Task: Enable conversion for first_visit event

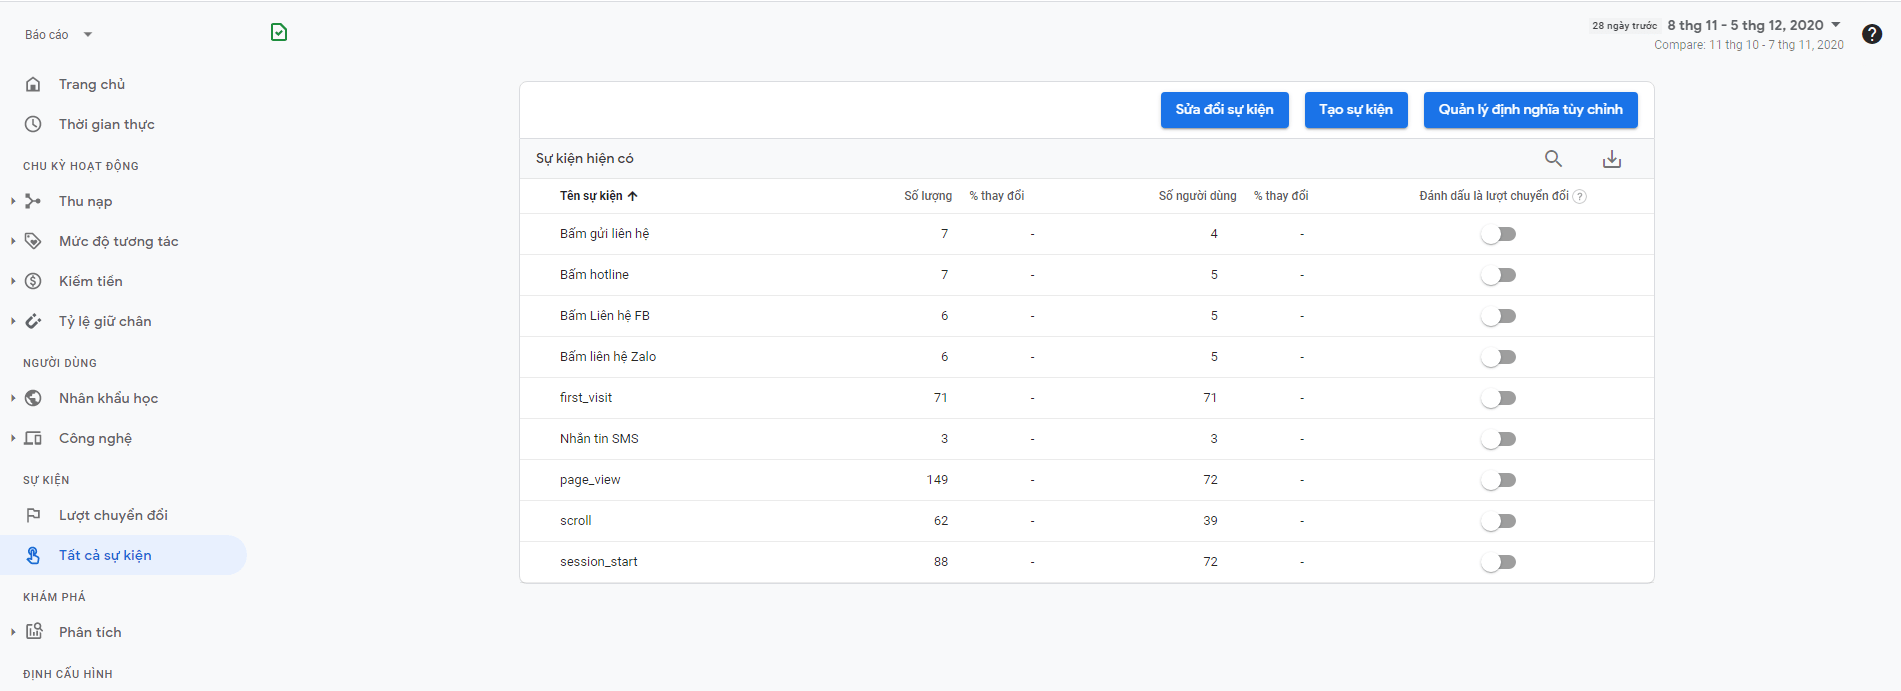Action: tap(1499, 398)
